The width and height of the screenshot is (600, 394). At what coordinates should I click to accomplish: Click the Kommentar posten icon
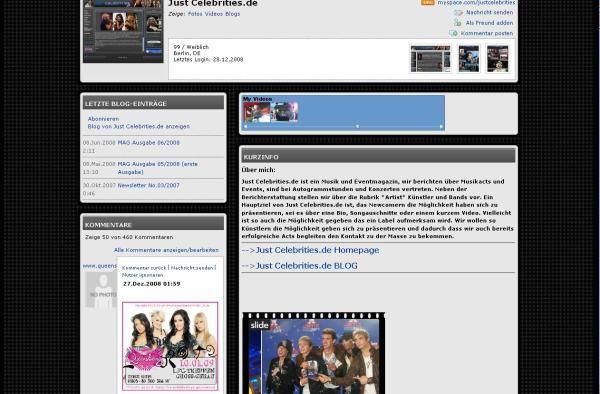point(453,33)
